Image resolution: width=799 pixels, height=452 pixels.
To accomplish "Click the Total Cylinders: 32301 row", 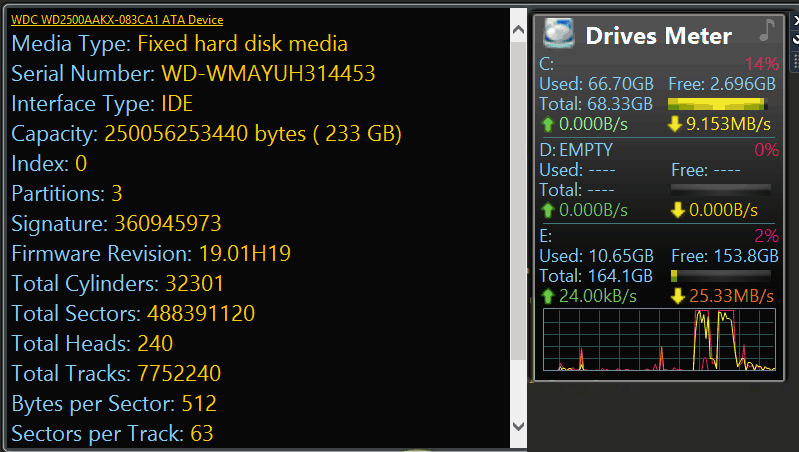I will 117,284.
